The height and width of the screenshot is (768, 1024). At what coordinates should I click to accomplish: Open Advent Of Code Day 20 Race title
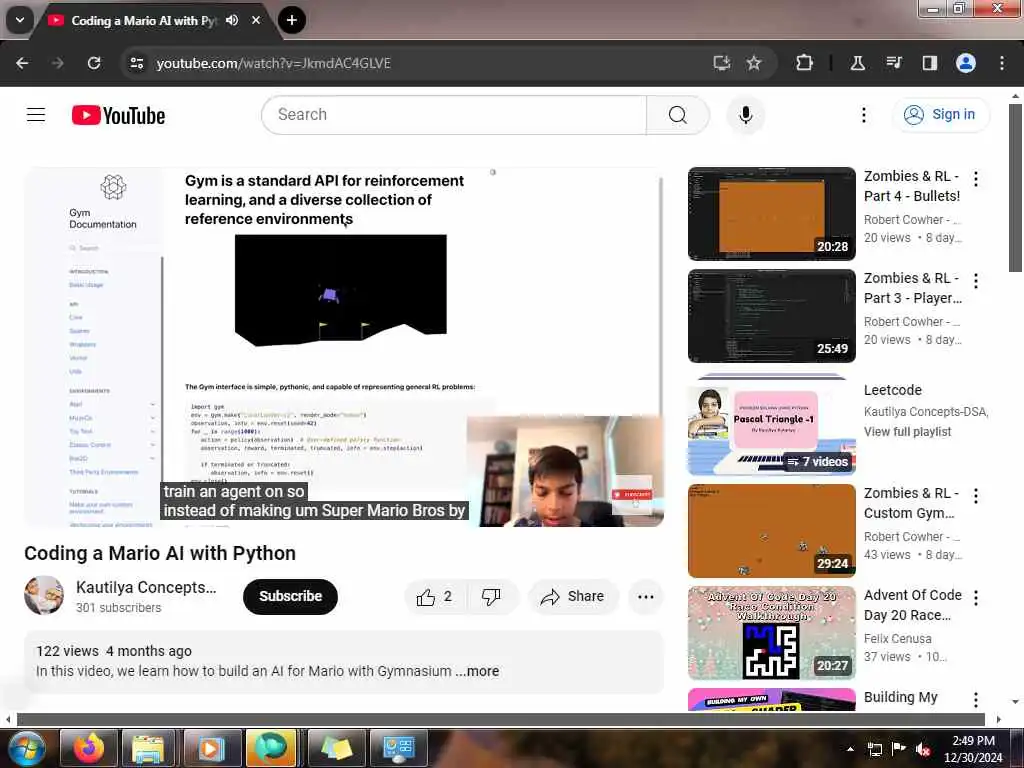912,605
